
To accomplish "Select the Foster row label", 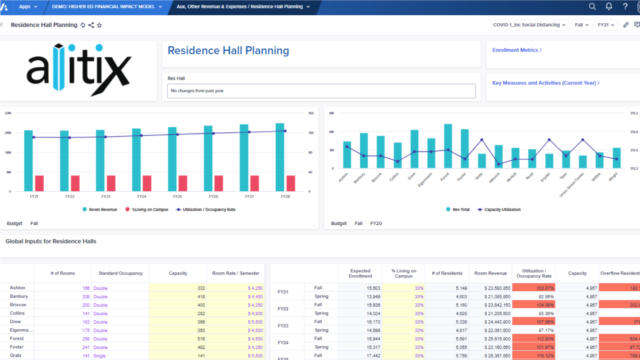I will click(x=17, y=347).
